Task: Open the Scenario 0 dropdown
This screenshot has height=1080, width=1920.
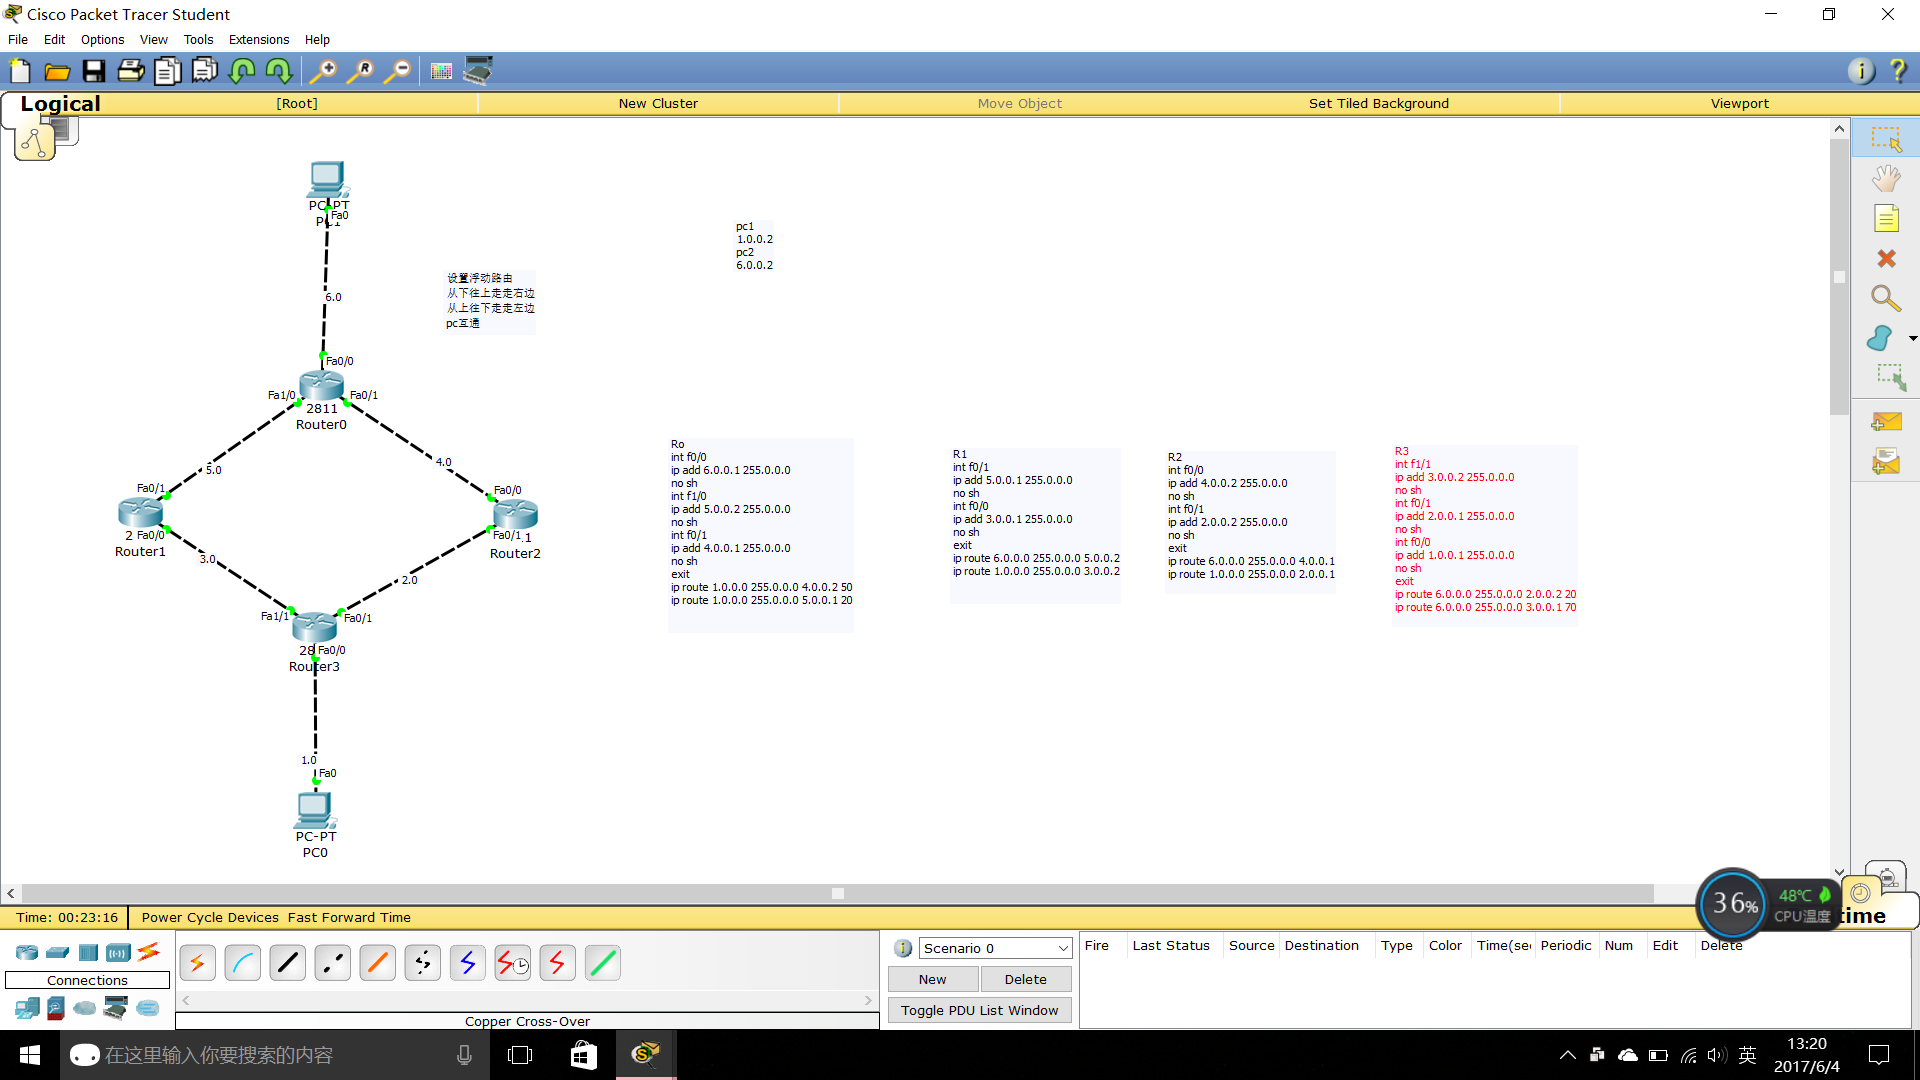Action: click(995, 948)
